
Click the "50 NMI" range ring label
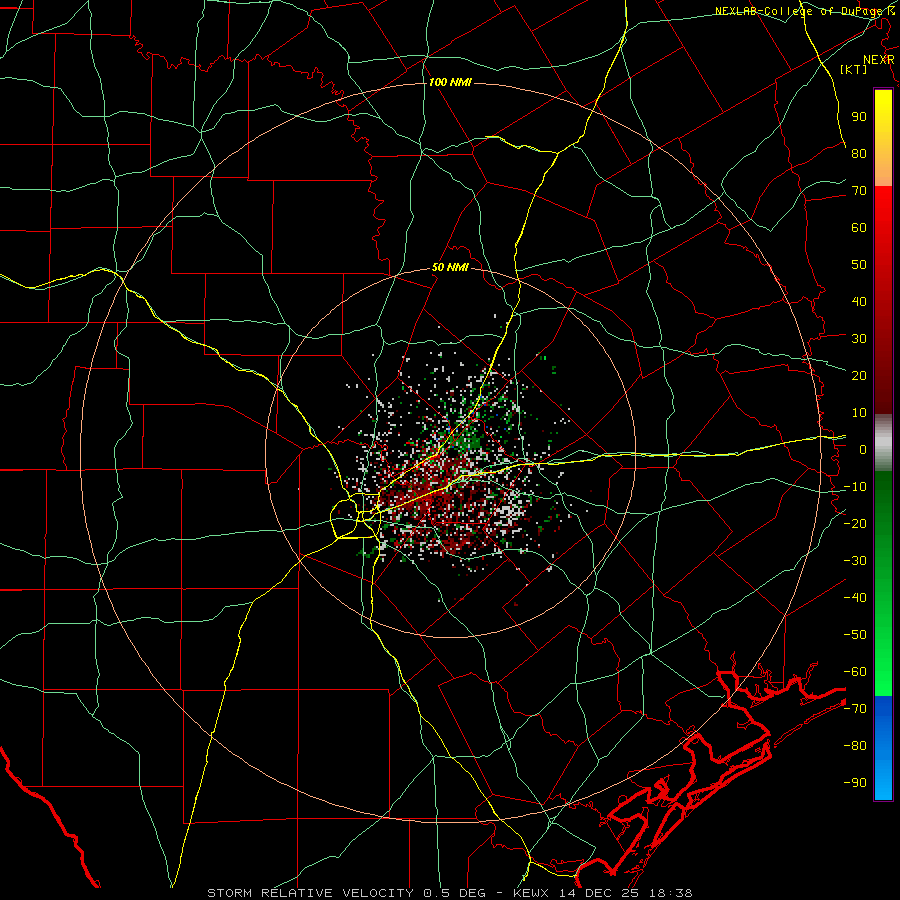pyautogui.click(x=450, y=267)
